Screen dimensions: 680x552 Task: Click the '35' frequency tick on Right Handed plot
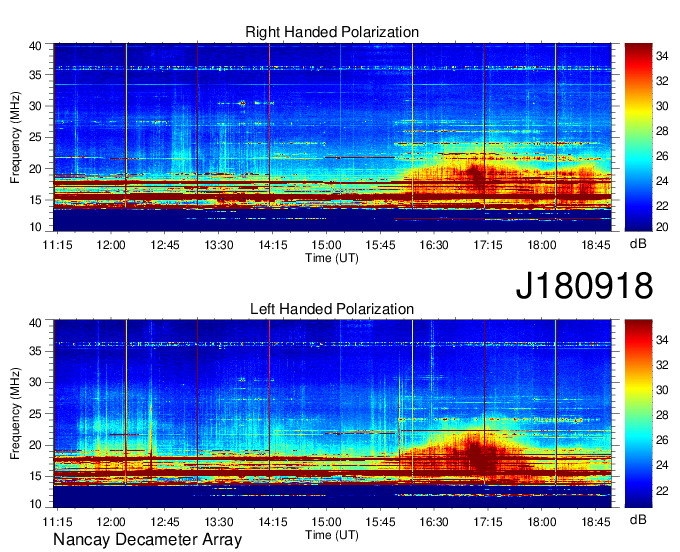(35, 75)
